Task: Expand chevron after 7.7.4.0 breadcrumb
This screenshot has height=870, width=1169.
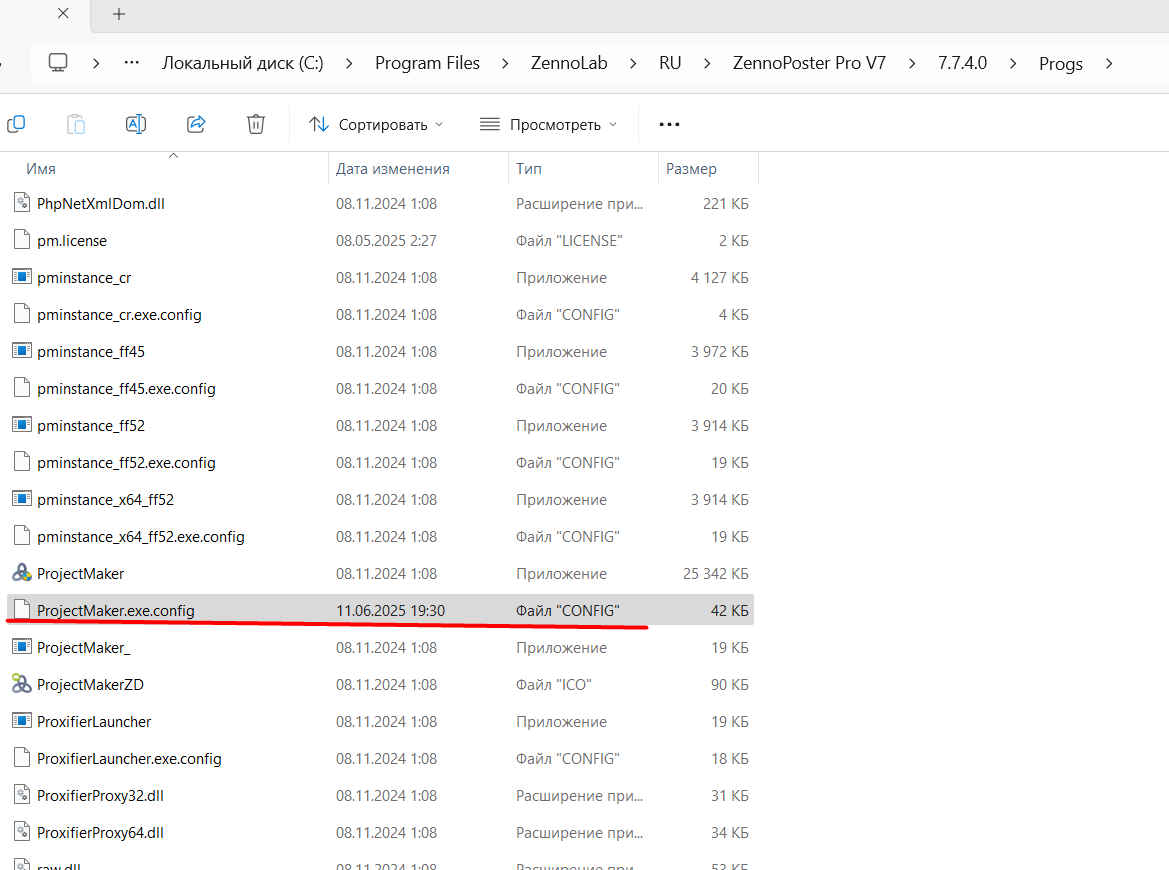Action: pos(1013,63)
